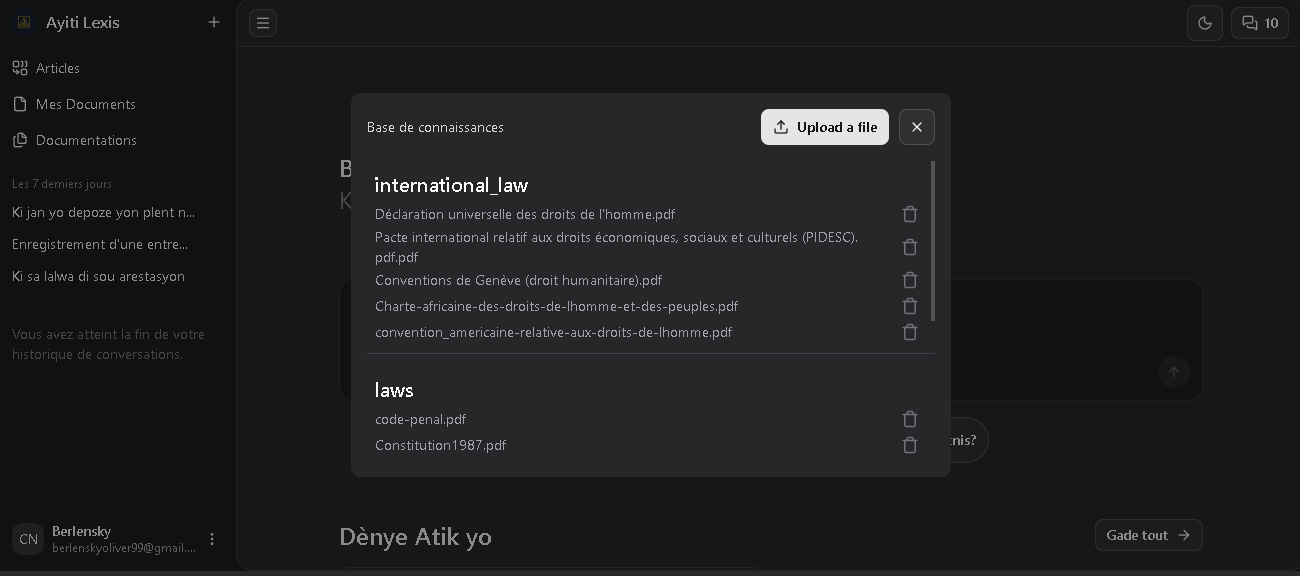Close the Base de connaissances dialog

pyautogui.click(x=917, y=127)
